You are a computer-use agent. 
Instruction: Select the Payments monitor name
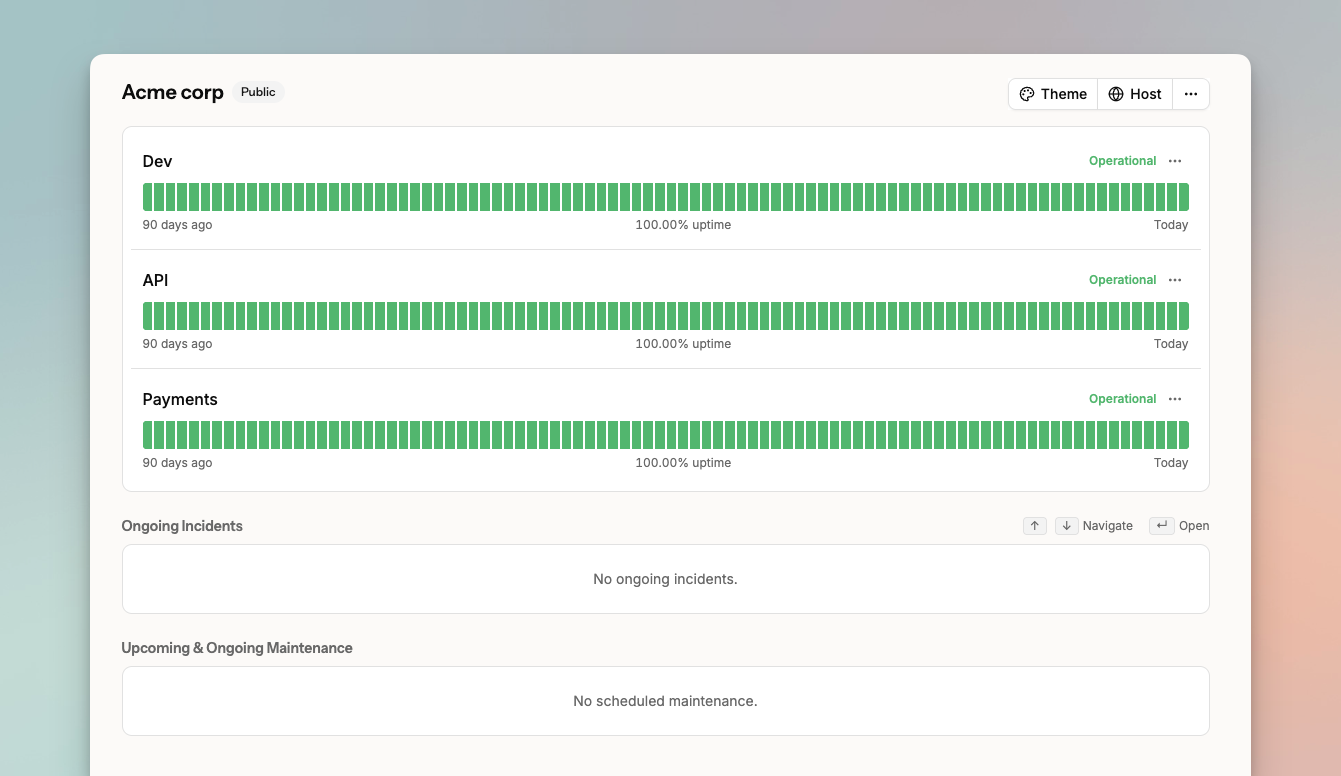180,399
